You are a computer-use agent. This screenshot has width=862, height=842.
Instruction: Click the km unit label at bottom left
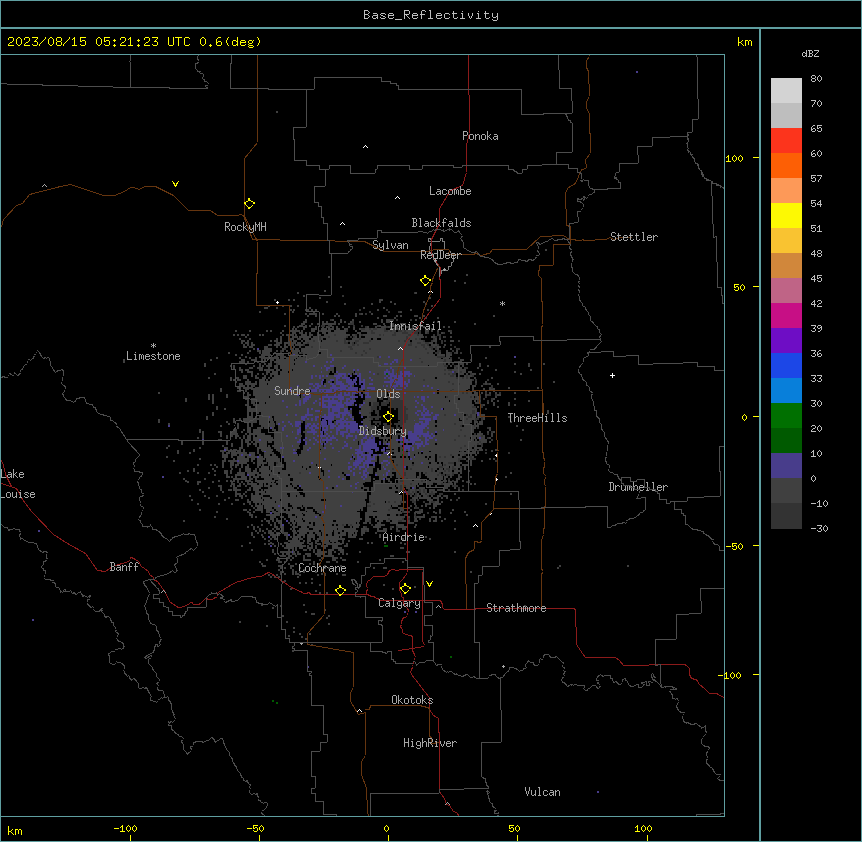click(x=15, y=830)
